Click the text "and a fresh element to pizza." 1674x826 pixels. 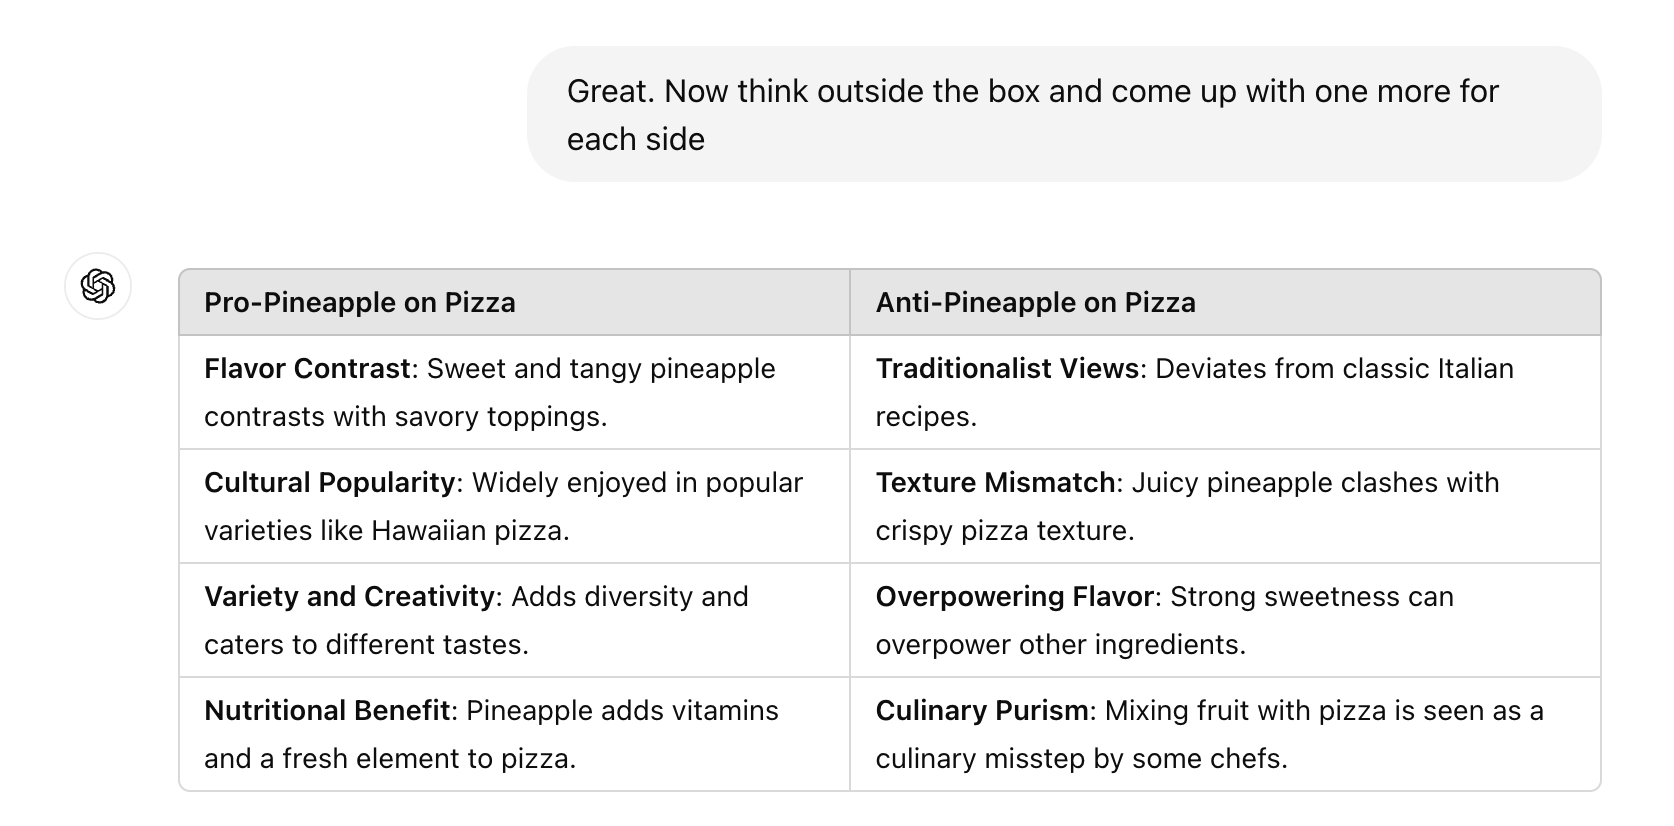(x=390, y=759)
